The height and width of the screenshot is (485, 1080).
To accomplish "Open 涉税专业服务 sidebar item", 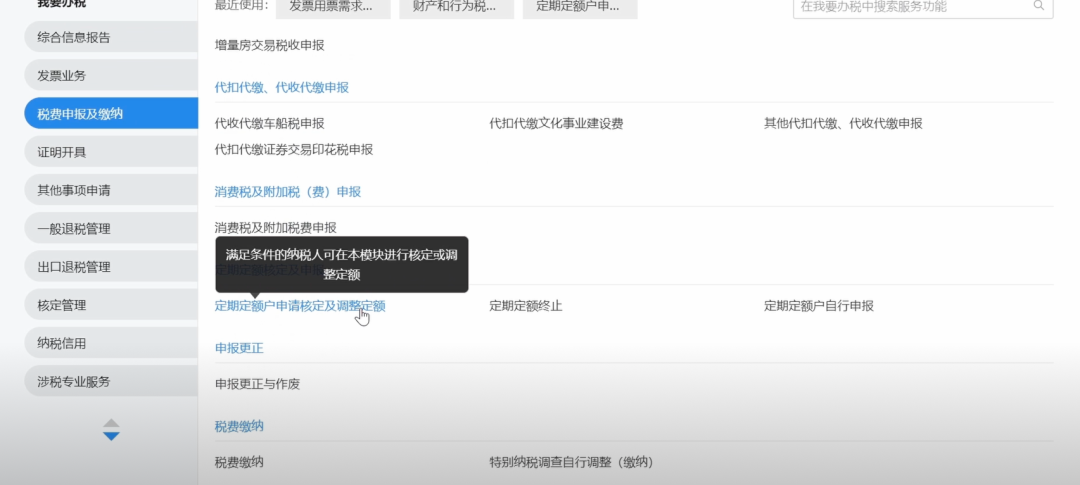I will pos(111,382).
